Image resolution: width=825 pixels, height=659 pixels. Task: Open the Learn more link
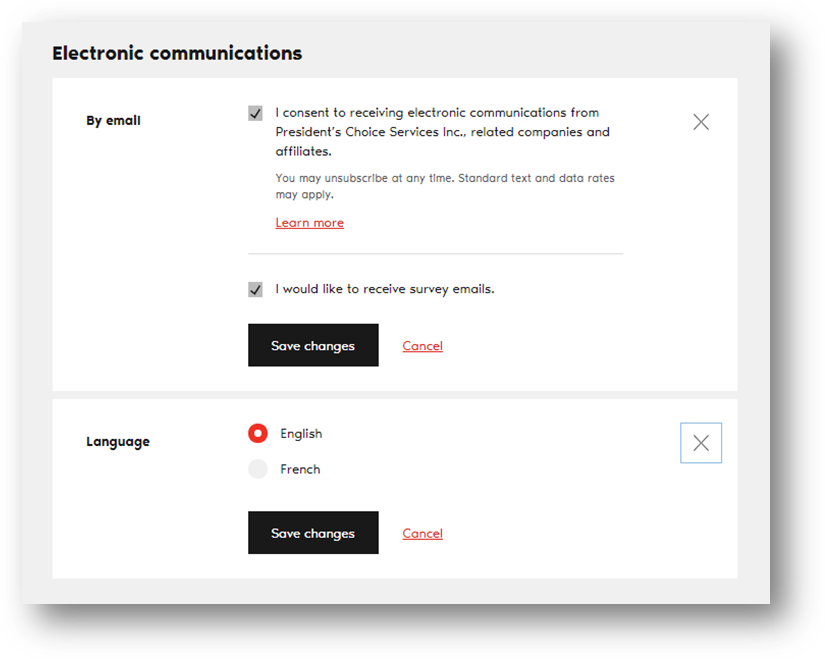tap(309, 222)
